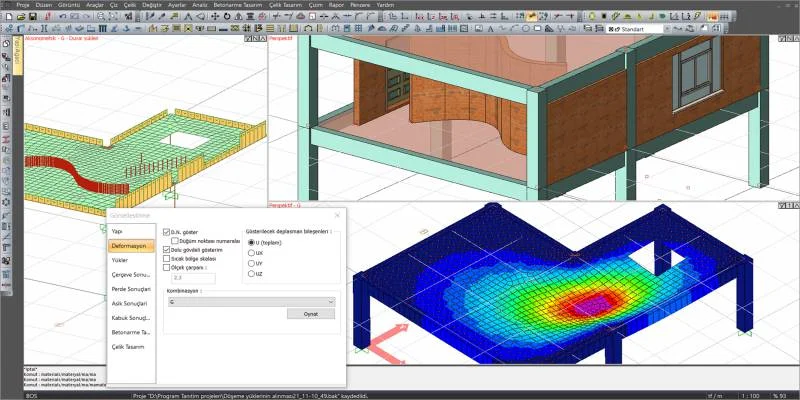800x400 pixels.
Task: Click the circular Rotate tool icon
Action: coord(227,16)
